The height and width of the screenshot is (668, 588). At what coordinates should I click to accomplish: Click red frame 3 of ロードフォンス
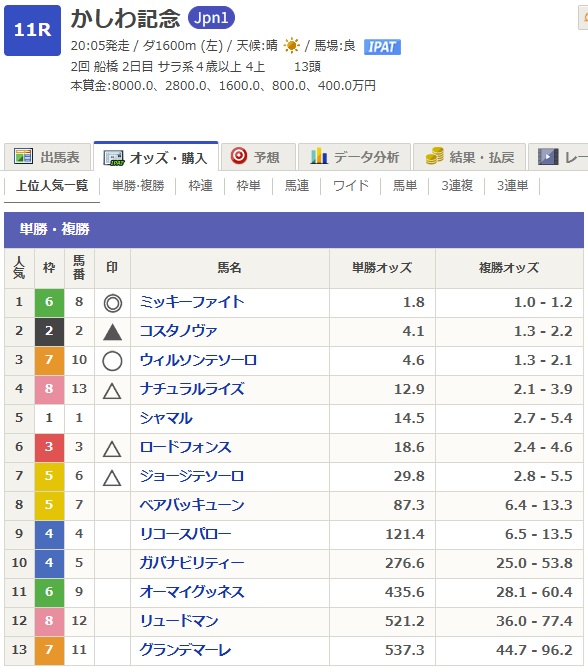click(49, 447)
